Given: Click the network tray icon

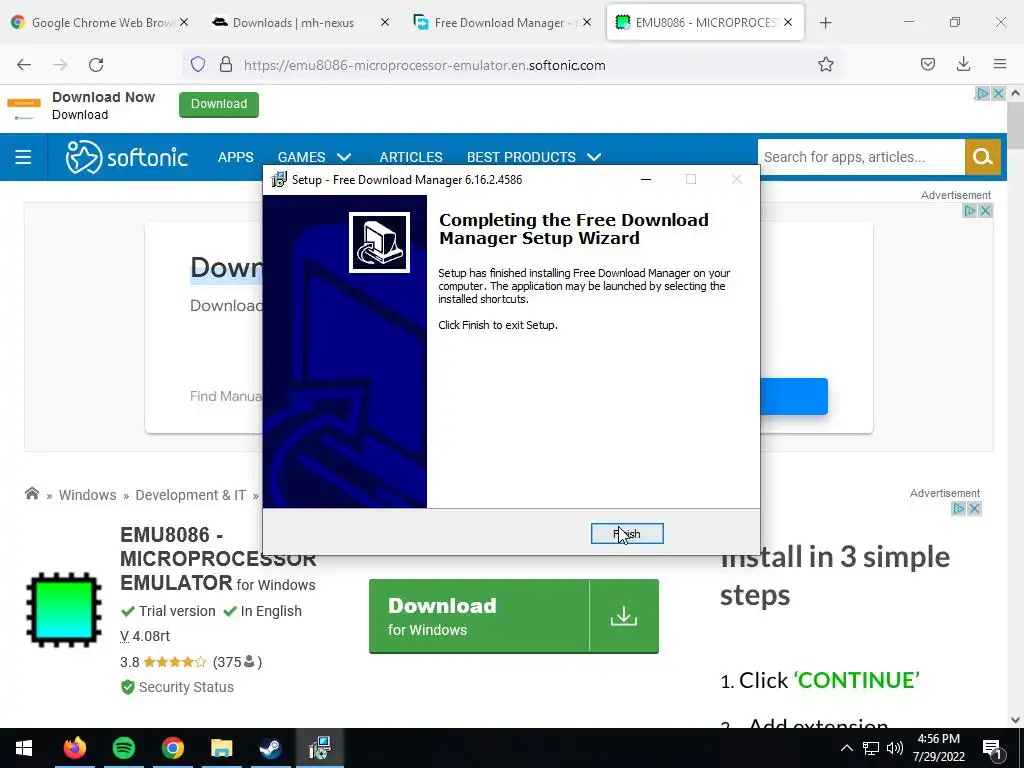Looking at the screenshot, I should click(871, 748).
